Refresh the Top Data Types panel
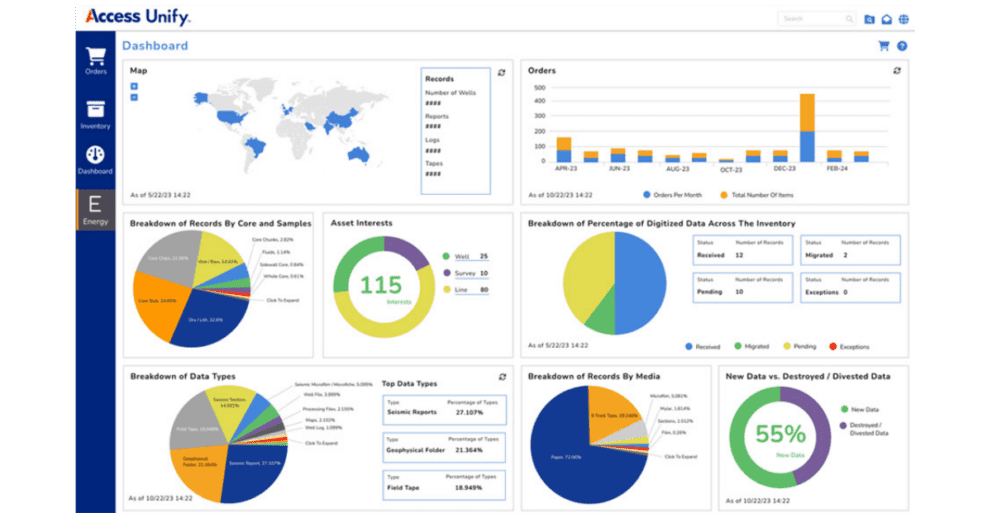992x518 pixels. (502, 377)
